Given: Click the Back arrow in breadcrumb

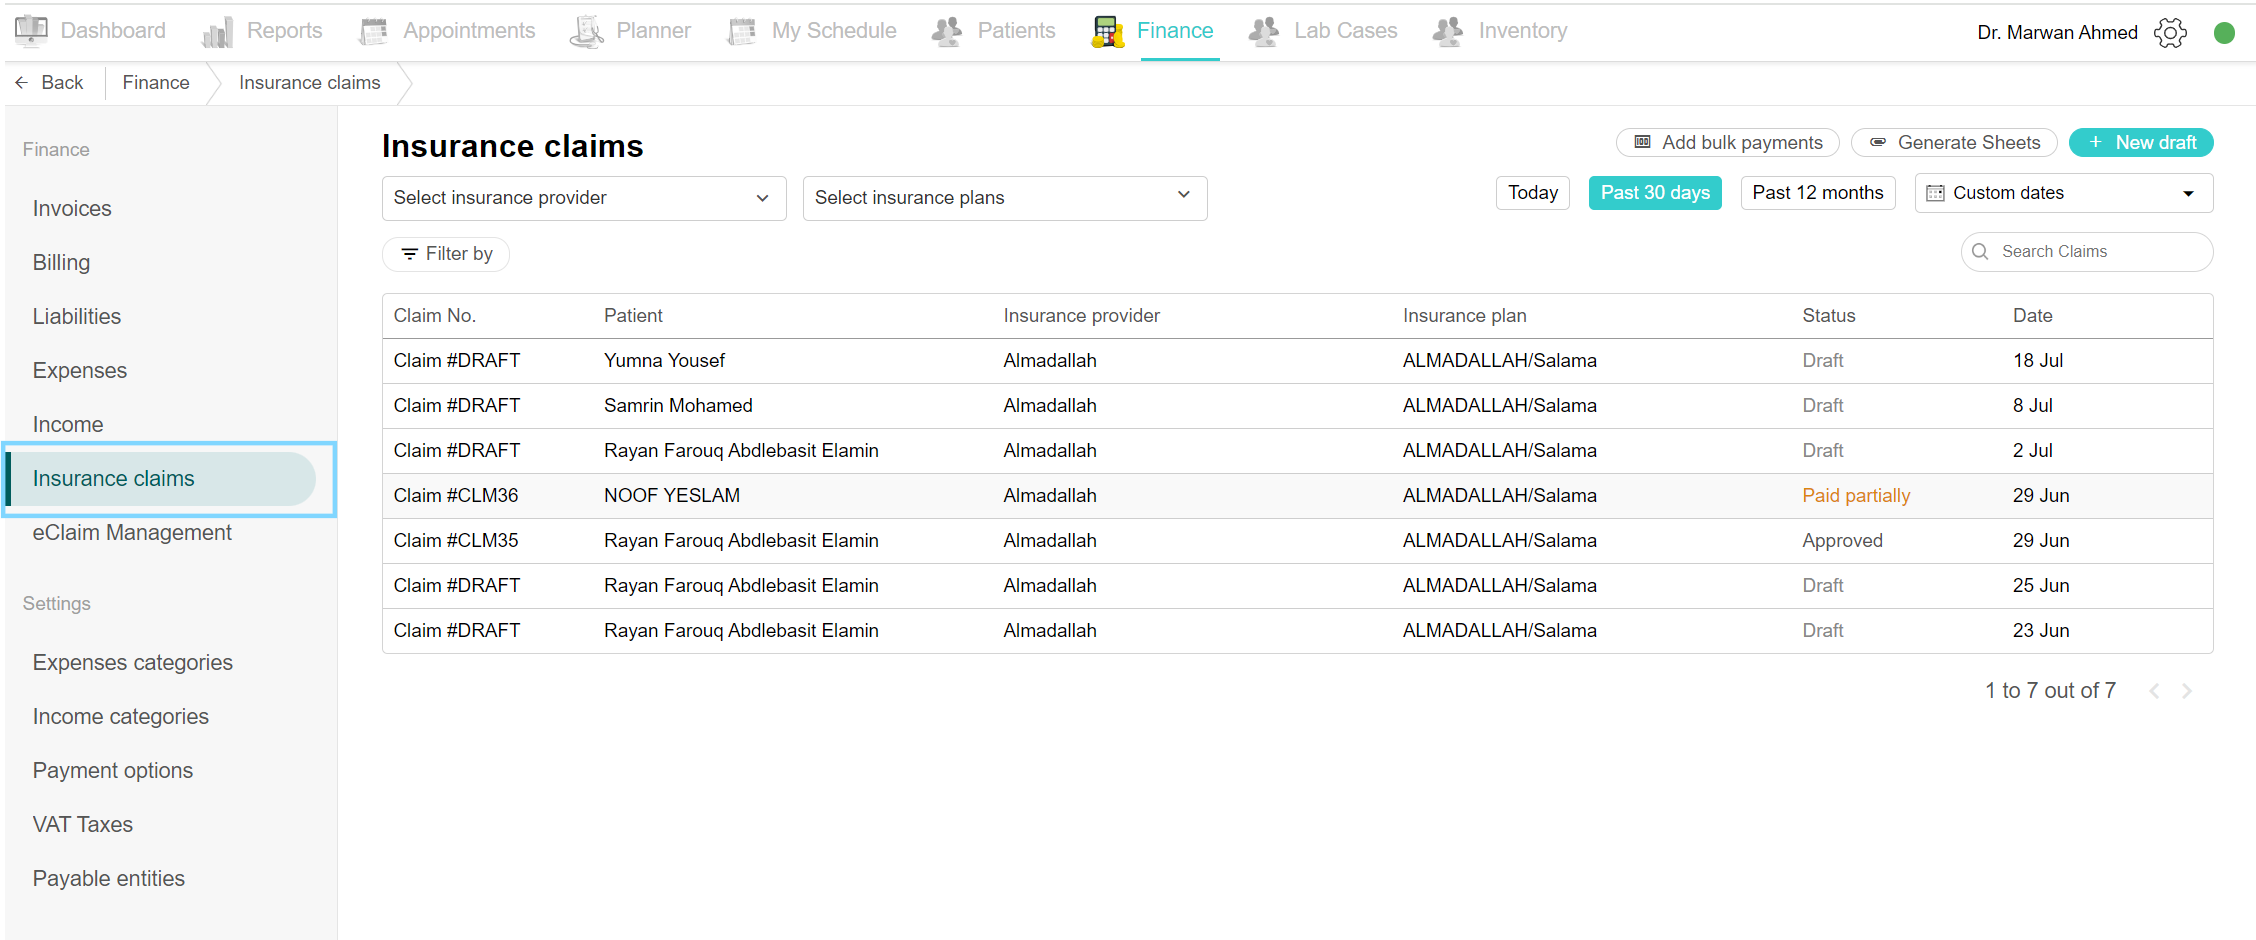Looking at the screenshot, I should 22,83.
